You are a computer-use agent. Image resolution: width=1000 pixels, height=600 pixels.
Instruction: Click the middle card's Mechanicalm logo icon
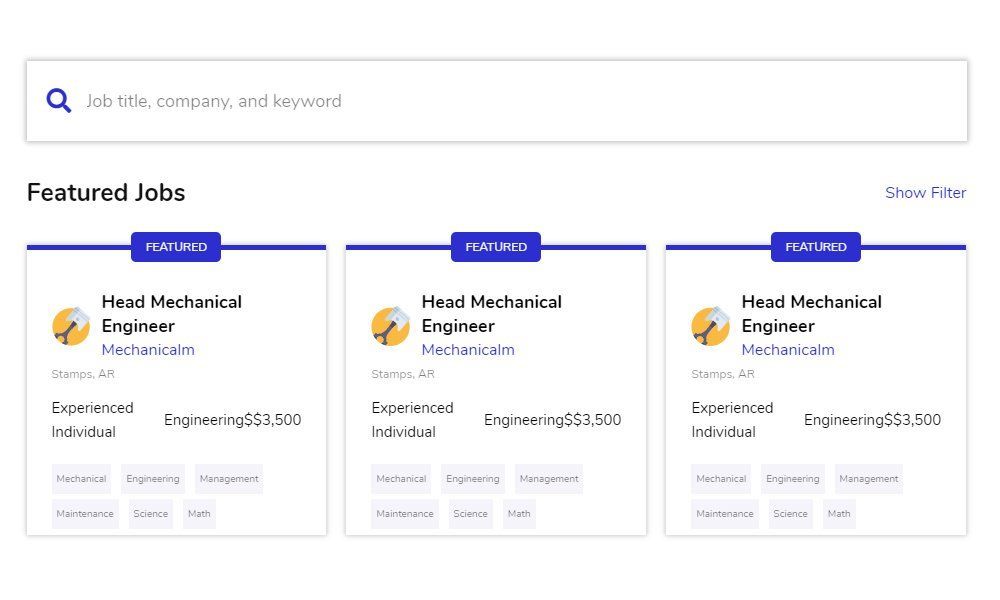[x=391, y=326]
